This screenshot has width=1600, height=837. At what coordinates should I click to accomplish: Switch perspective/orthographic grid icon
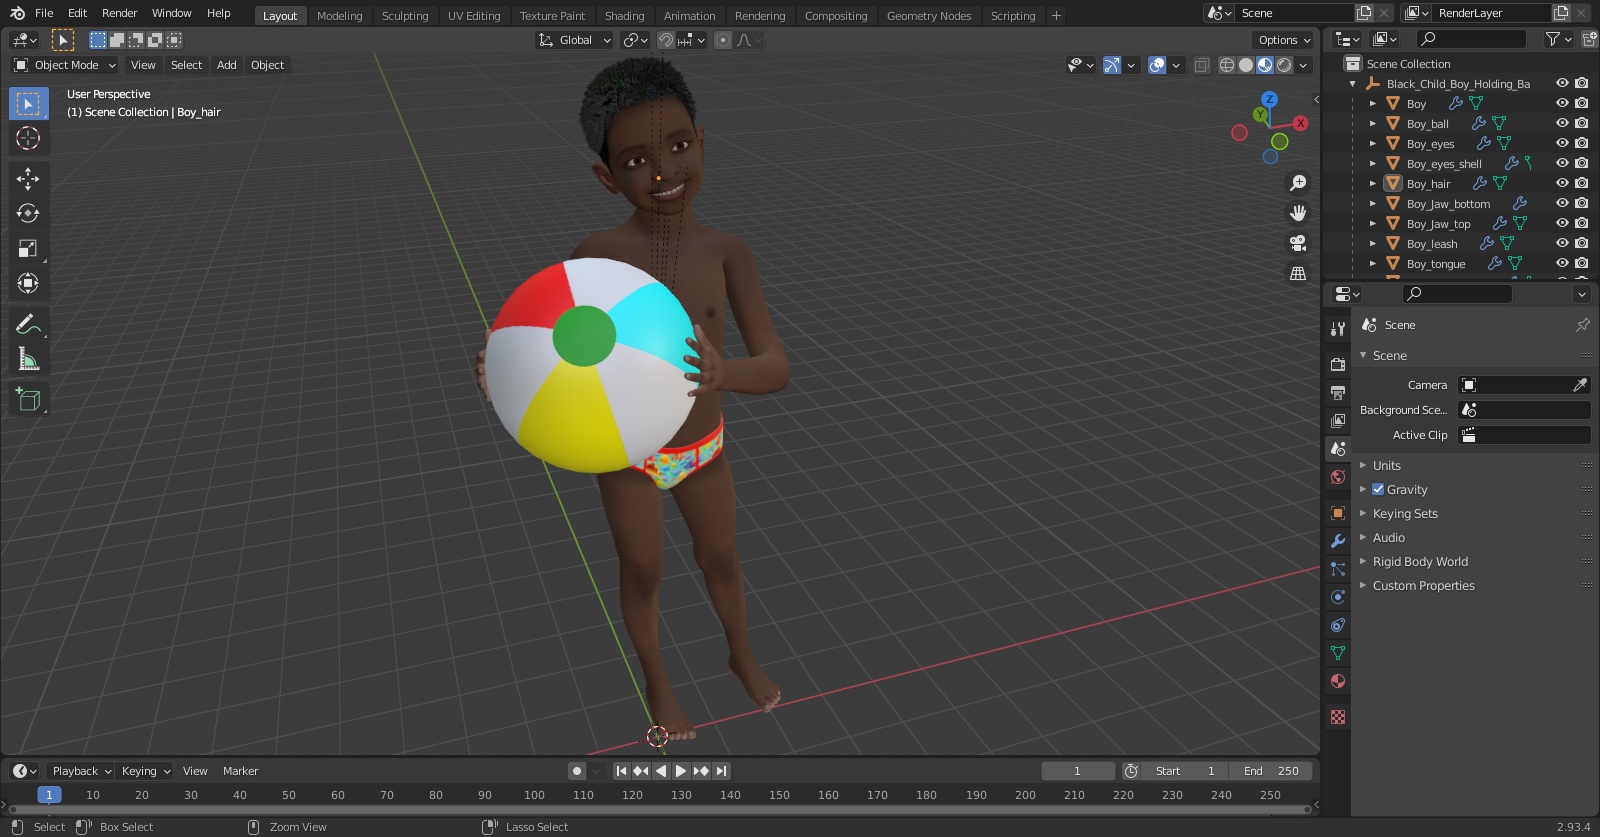tap(1298, 273)
